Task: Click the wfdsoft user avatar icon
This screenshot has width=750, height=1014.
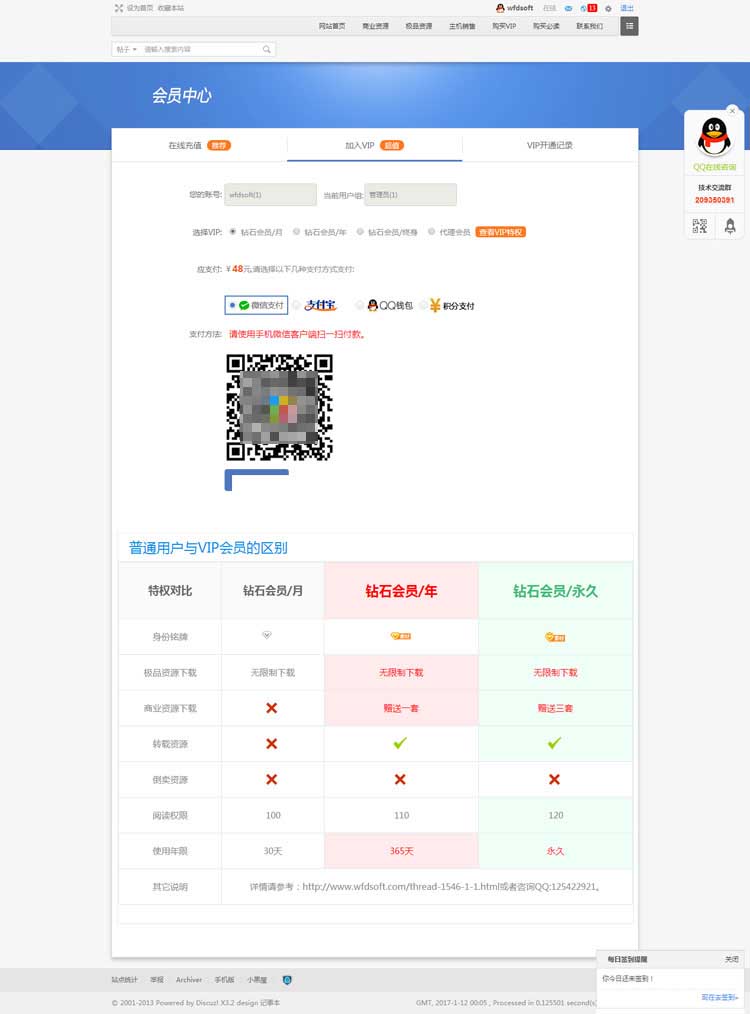Action: click(x=500, y=8)
